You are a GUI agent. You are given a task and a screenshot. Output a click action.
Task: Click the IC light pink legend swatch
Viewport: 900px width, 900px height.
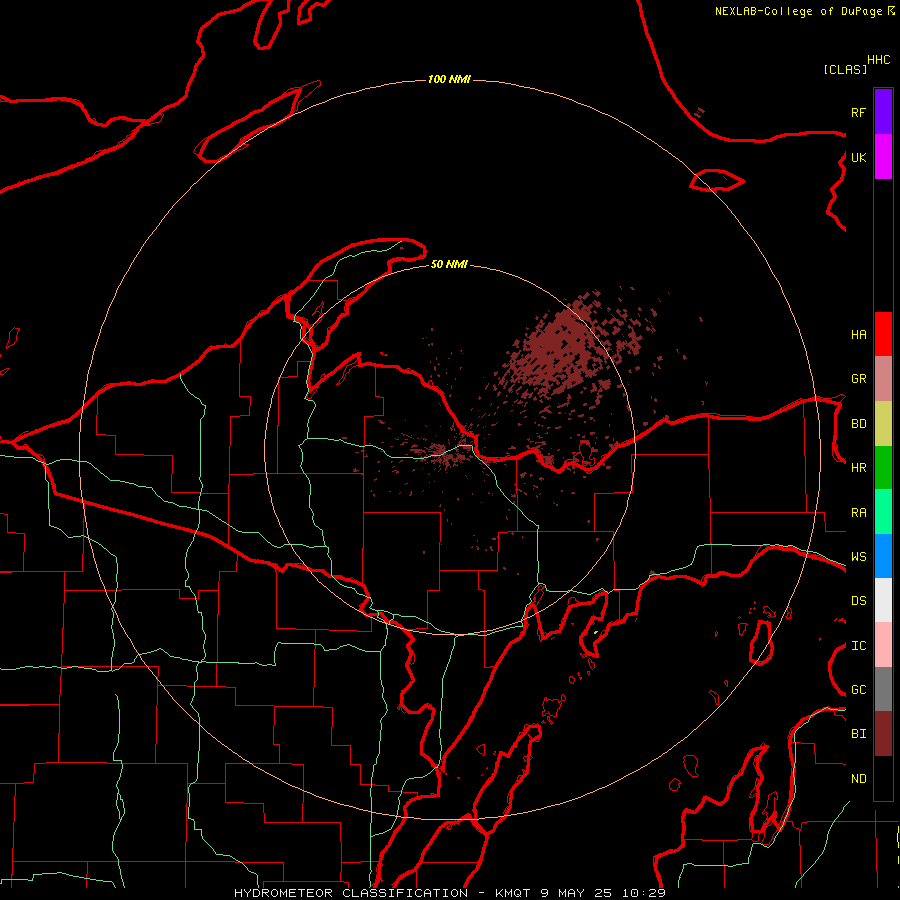(883, 645)
